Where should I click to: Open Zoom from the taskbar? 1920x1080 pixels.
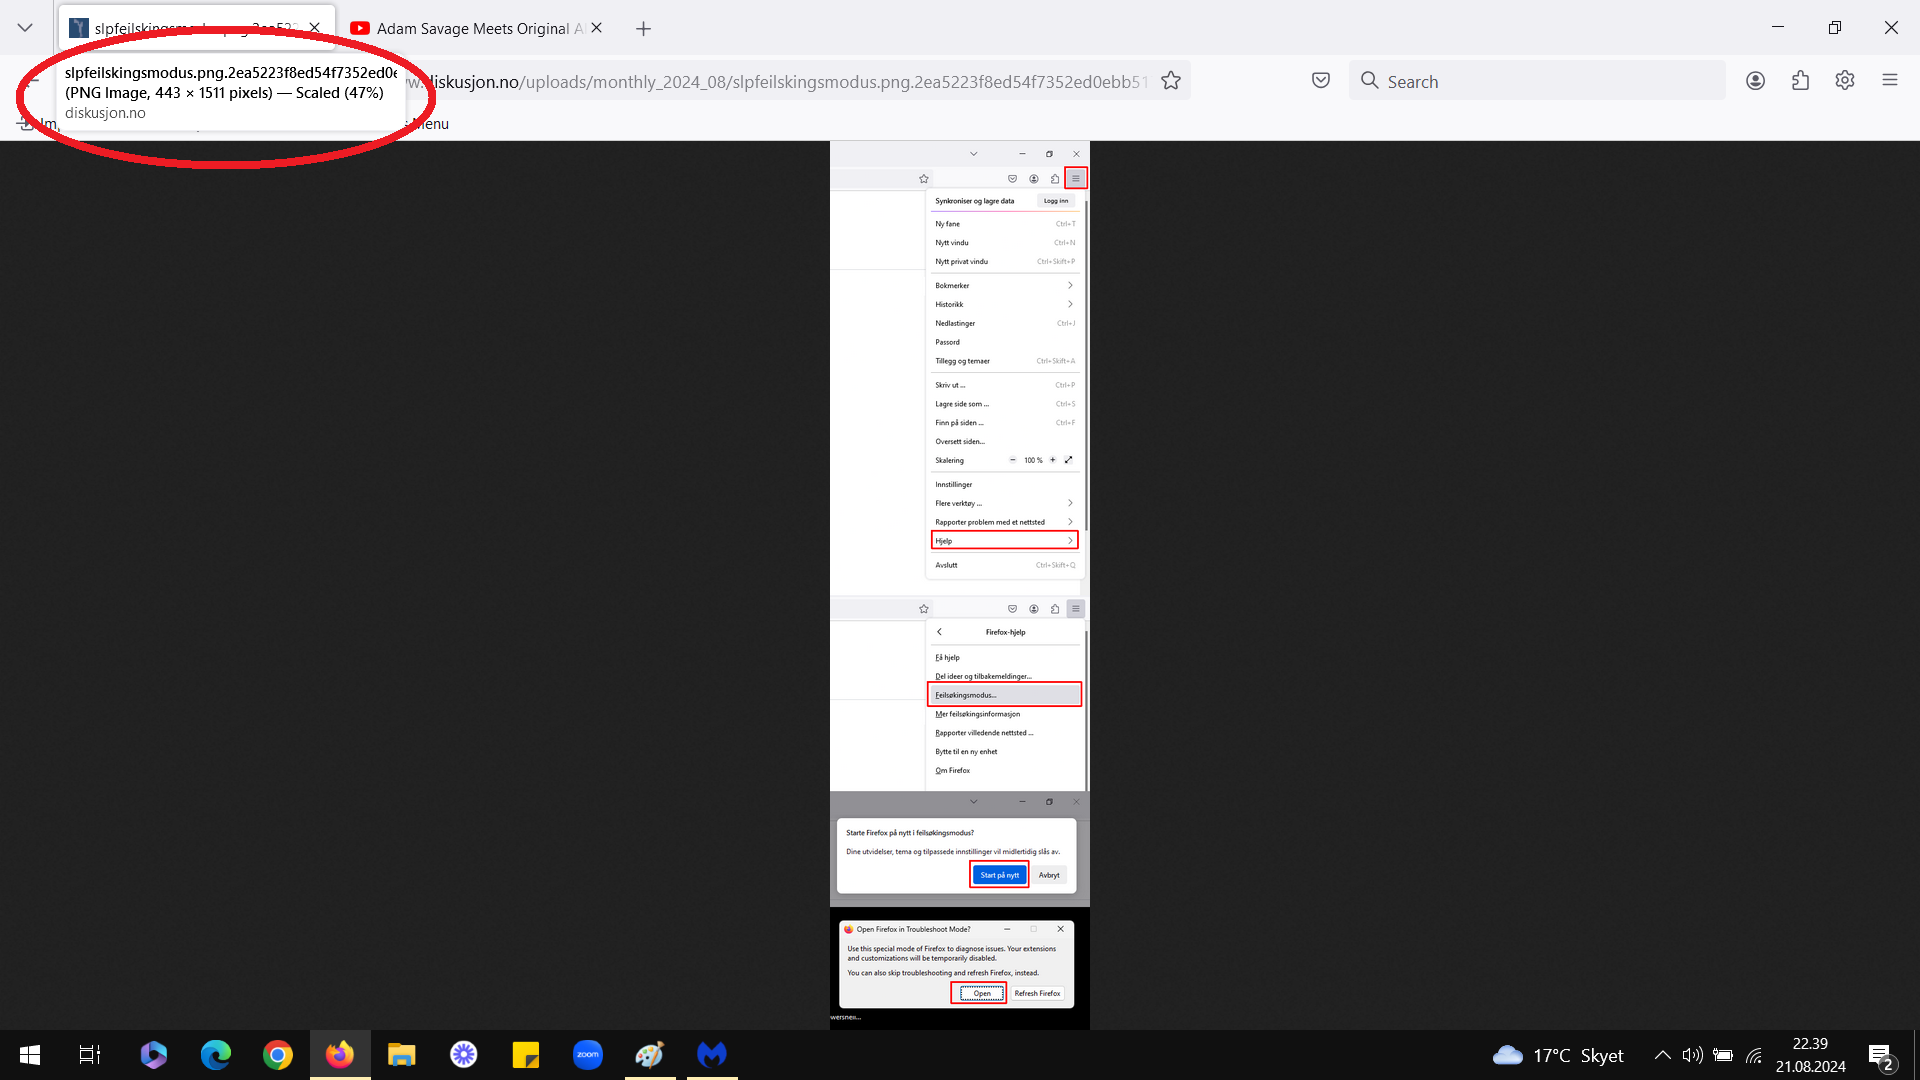pos(588,1055)
